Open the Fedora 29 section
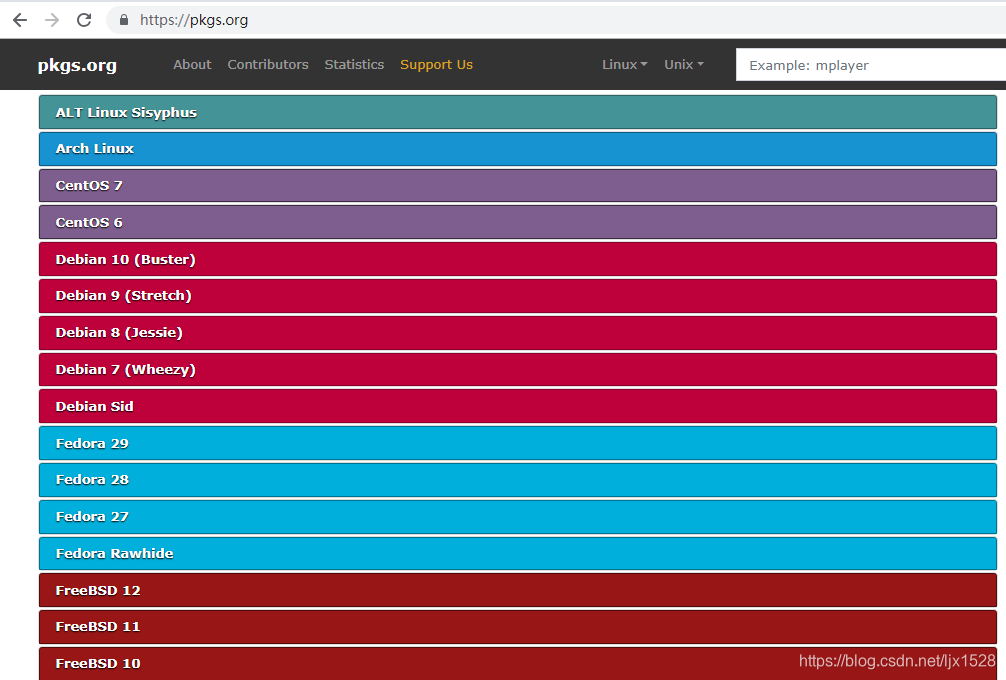This screenshot has width=1006, height=680. 518,443
